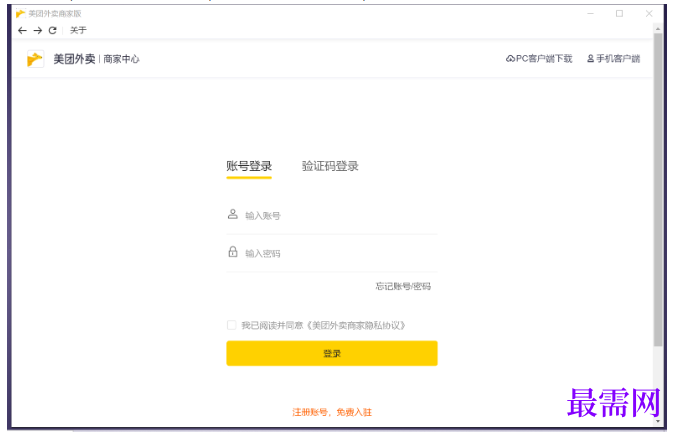This screenshot has width=679, height=434.
Task: Go forward with the right arrow icon
Action: [x=38, y=30]
